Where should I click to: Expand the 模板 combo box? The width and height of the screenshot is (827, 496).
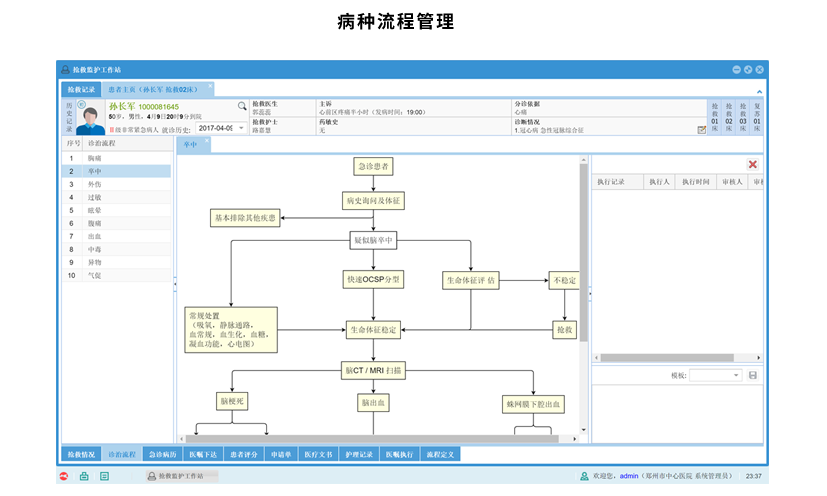click(737, 375)
